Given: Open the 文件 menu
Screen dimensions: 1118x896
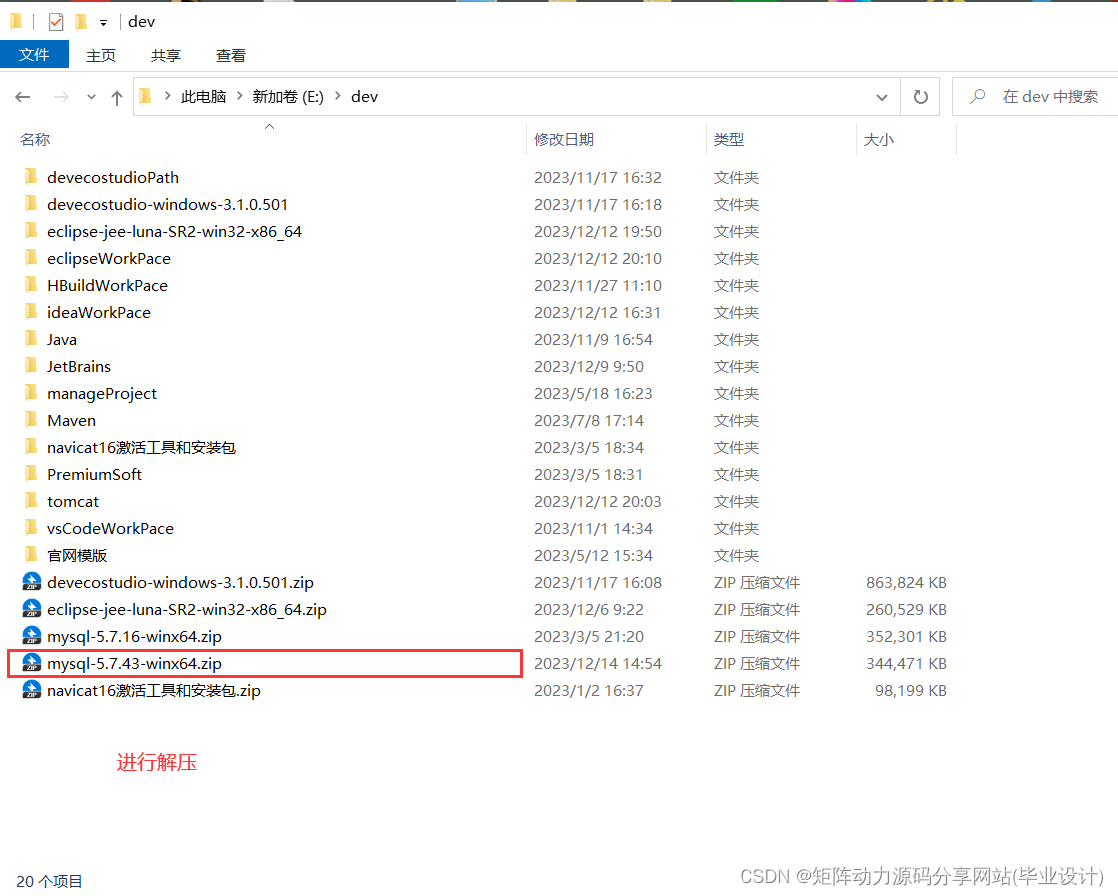Looking at the screenshot, I should [34, 55].
